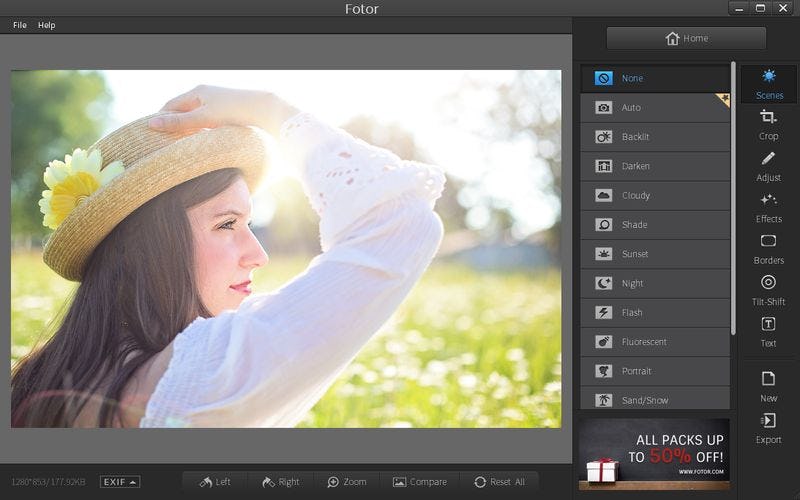Select the Backlit scene preset
This screenshot has height=500, width=800.
click(655, 137)
